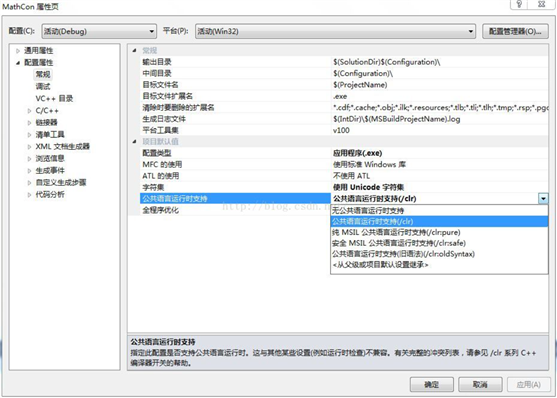
Task: Select the 平台工具集 property row
Action: click(x=344, y=130)
